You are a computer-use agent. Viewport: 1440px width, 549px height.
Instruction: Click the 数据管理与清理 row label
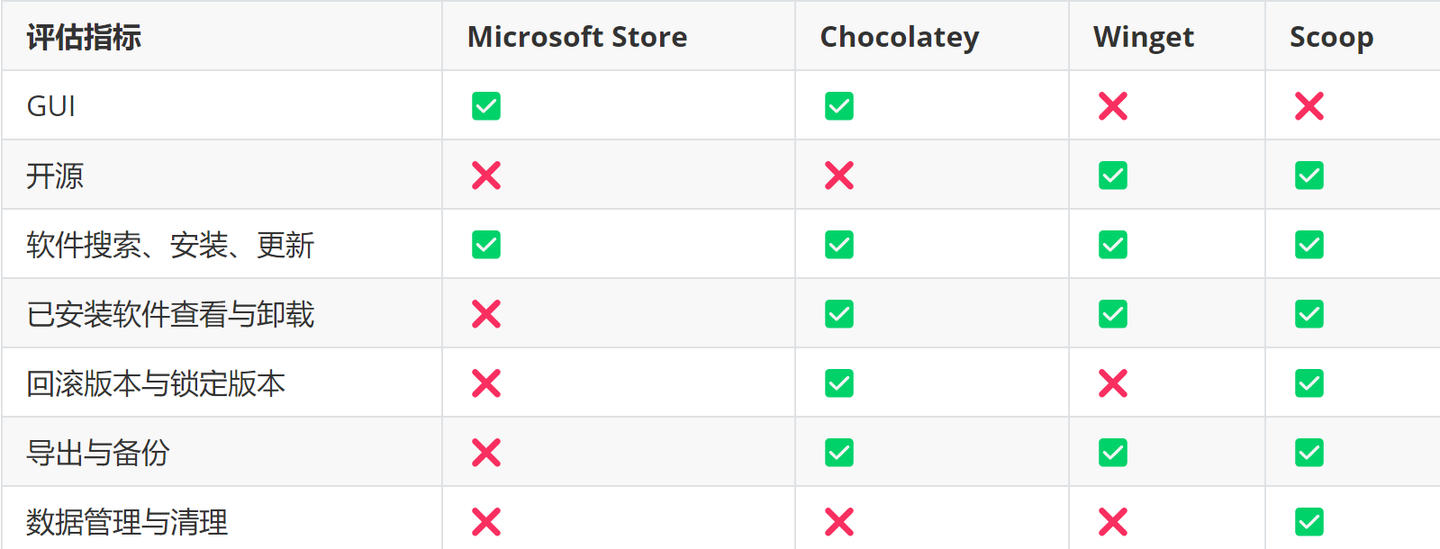coord(127,522)
